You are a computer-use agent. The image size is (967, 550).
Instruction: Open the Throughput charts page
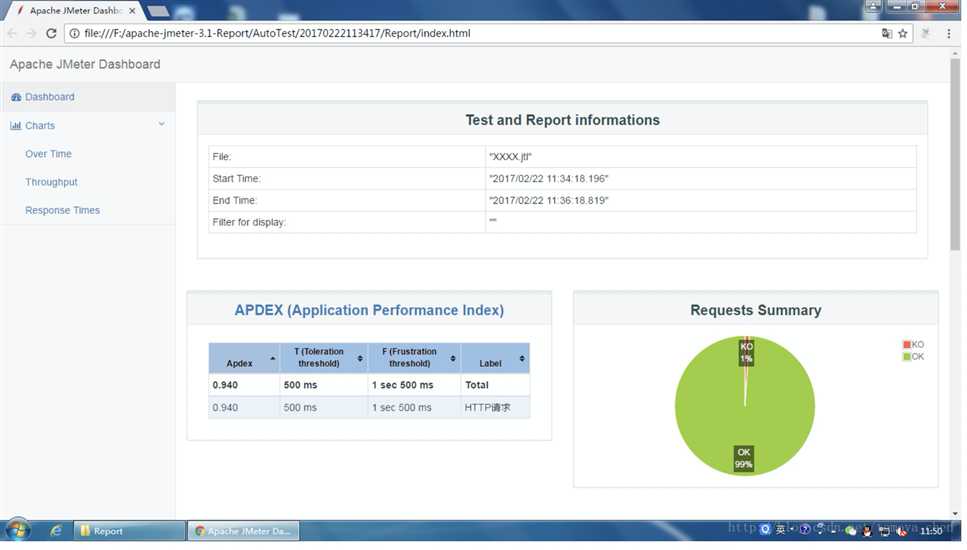pyautogui.click(x=51, y=182)
